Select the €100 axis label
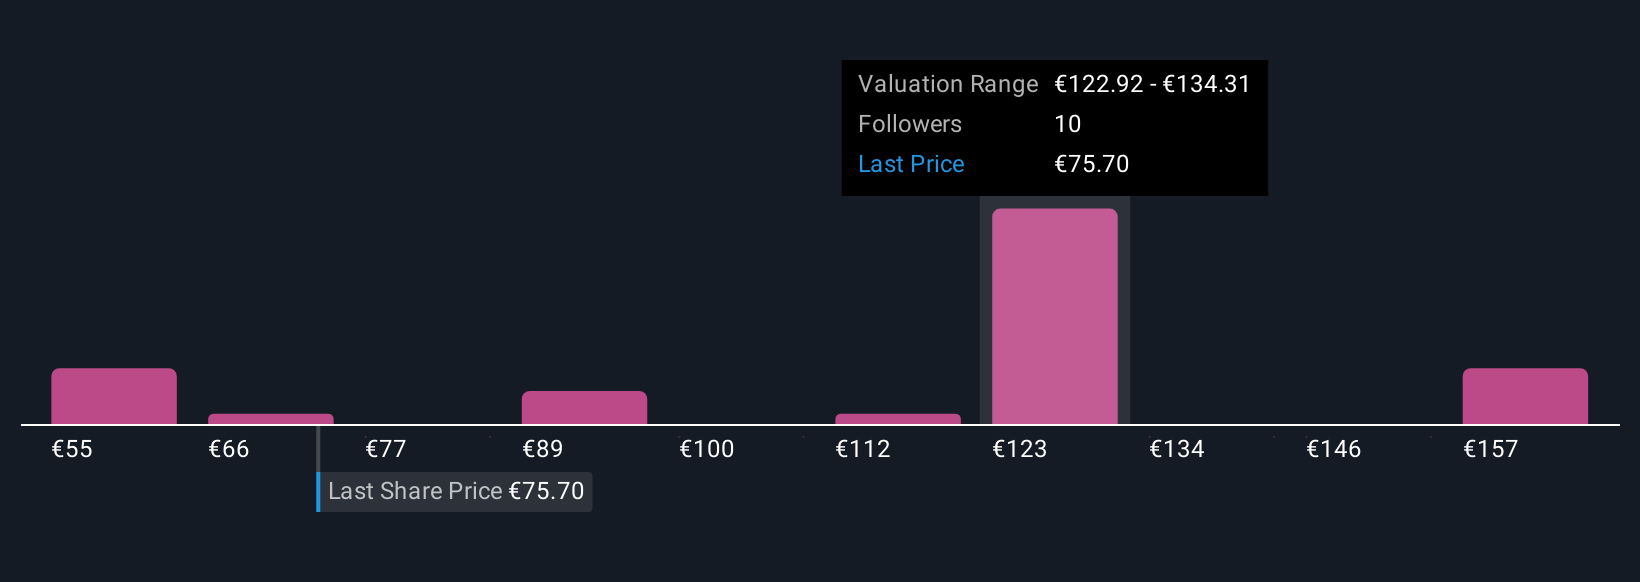The width and height of the screenshot is (1640, 582). point(707,449)
